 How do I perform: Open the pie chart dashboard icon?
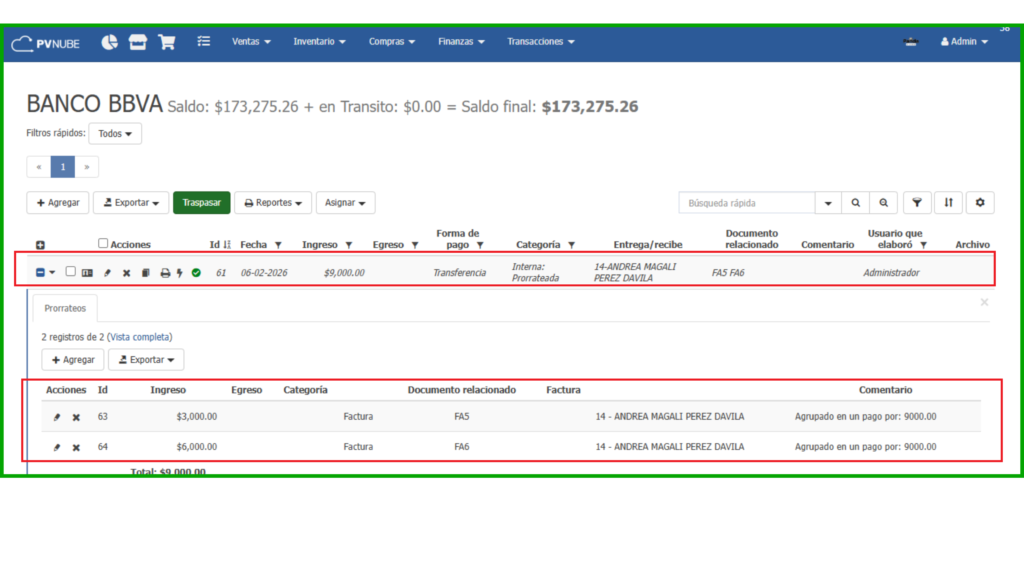pyautogui.click(x=110, y=42)
